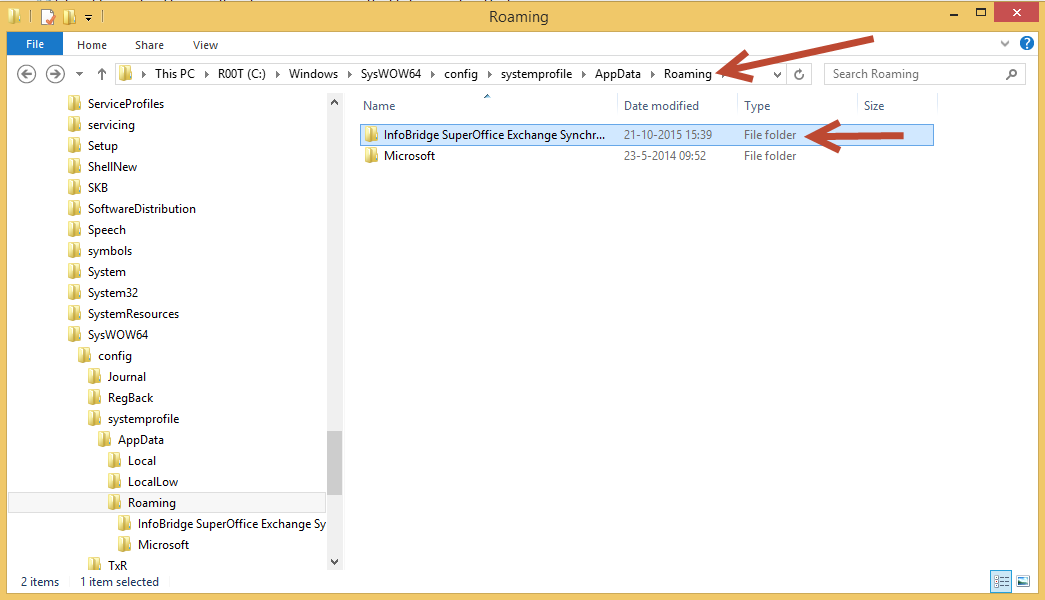
Task: Click the navigation pane scrollbar thumb
Action: pyautogui.click(x=335, y=463)
